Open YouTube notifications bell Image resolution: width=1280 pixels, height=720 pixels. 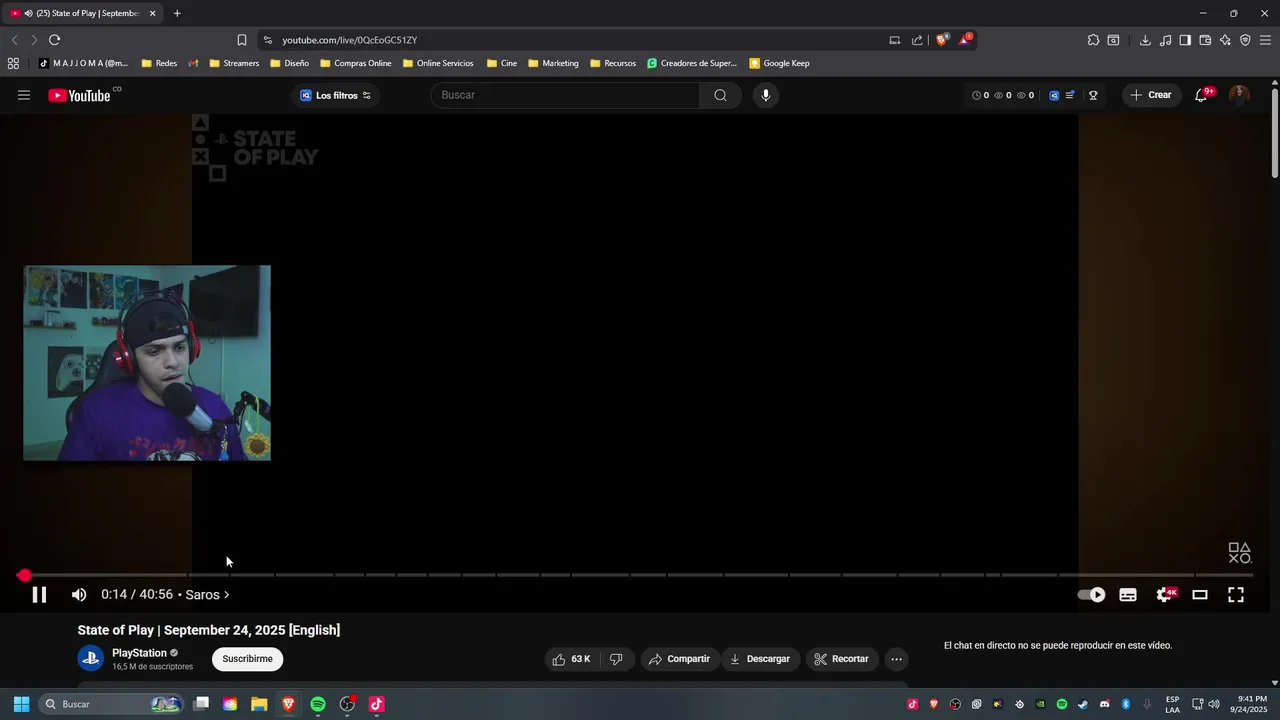1201,95
